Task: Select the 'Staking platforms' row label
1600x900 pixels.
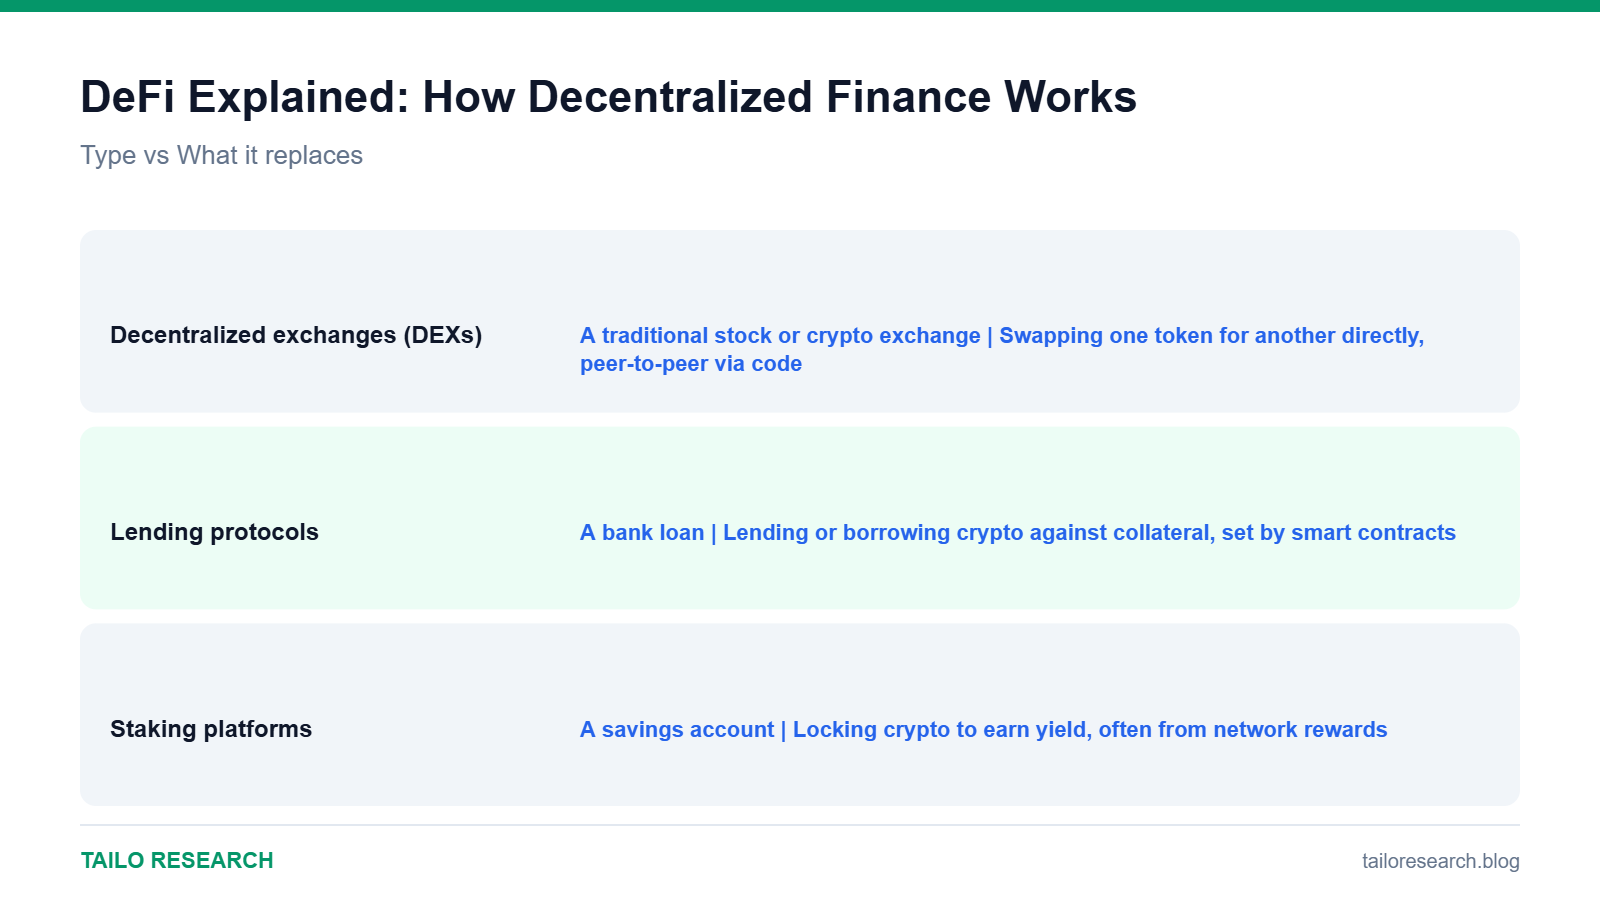Action: (211, 729)
